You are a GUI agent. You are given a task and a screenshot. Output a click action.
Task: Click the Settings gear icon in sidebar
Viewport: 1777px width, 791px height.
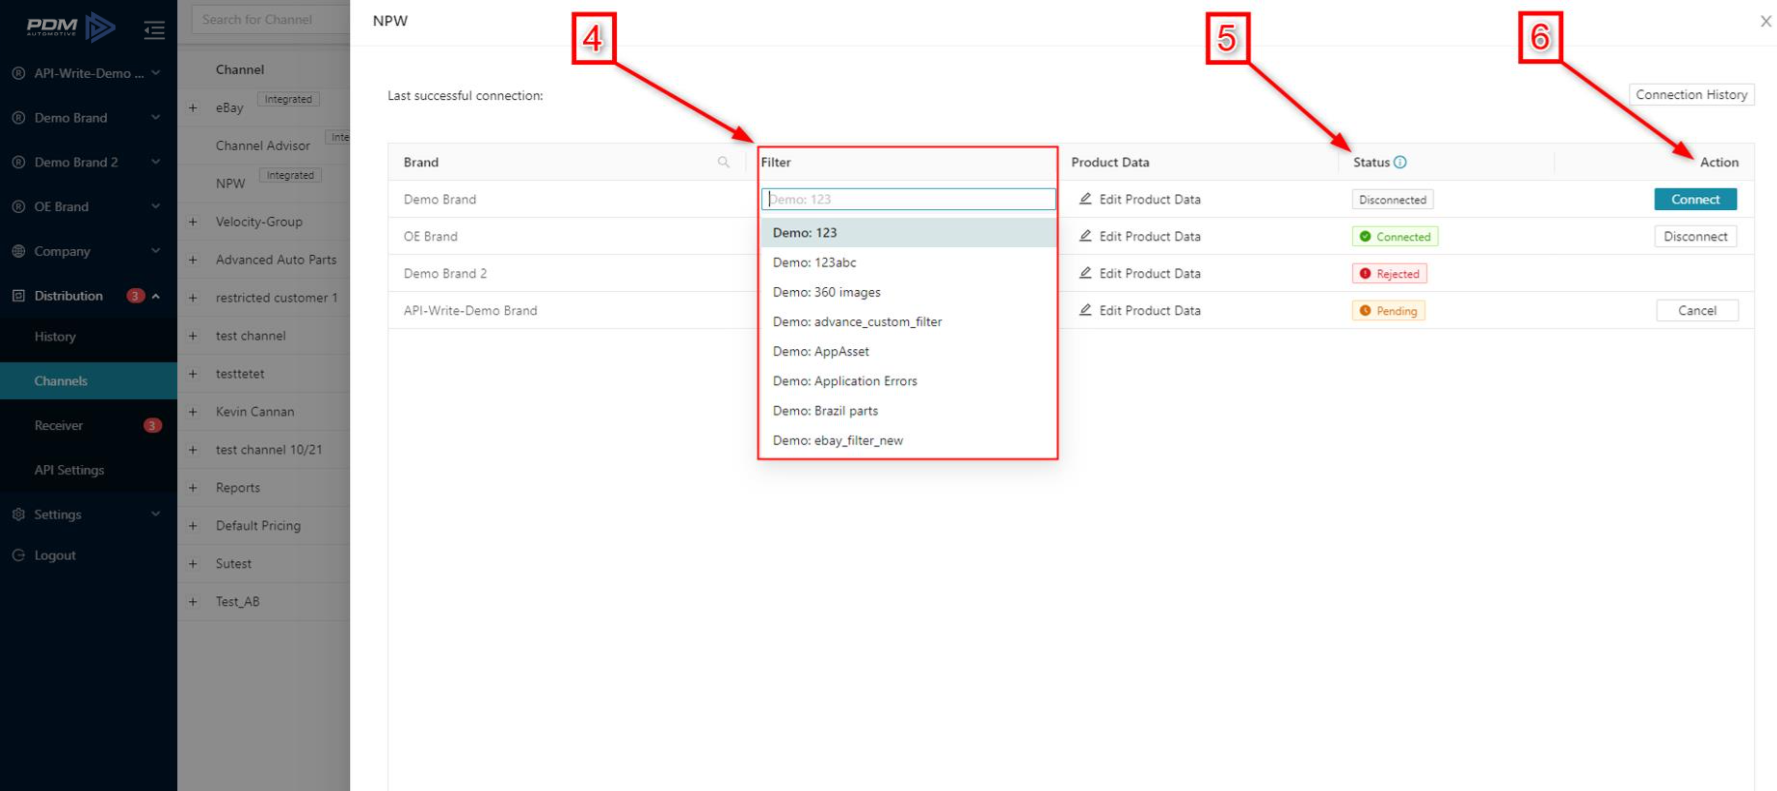pos(18,514)
